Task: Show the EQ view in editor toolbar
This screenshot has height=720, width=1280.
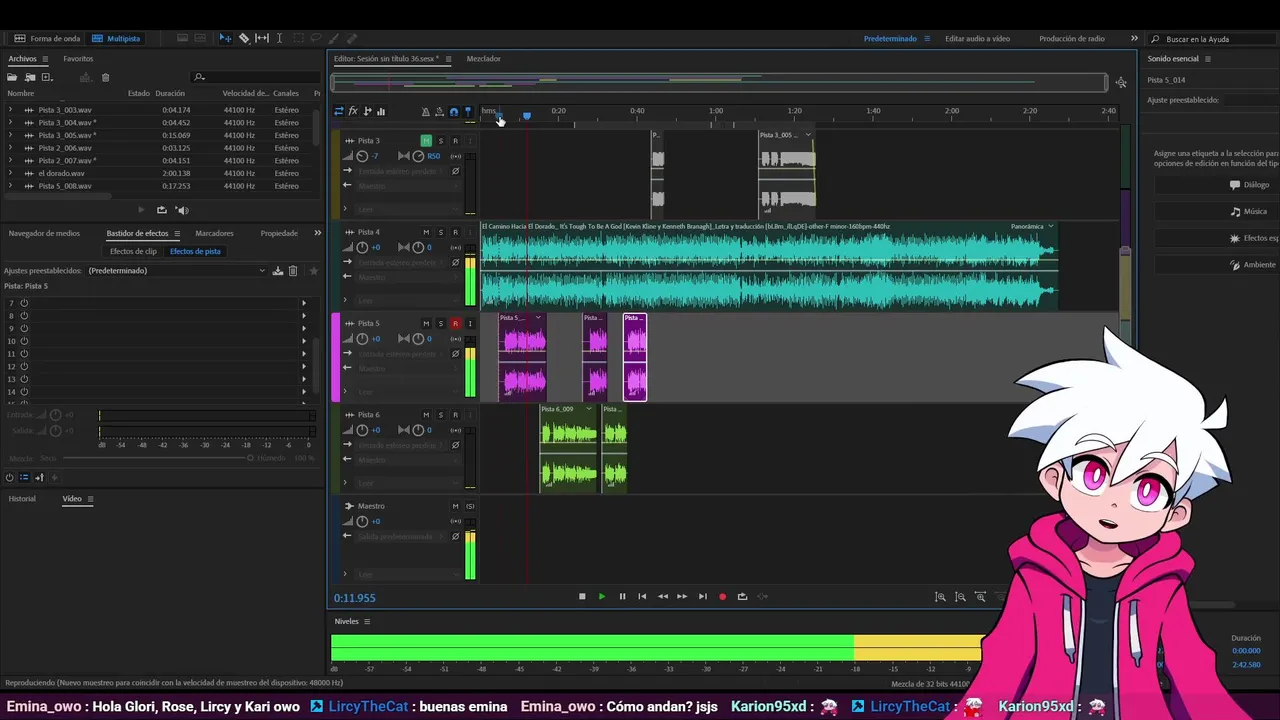Action: click(381, 111)
